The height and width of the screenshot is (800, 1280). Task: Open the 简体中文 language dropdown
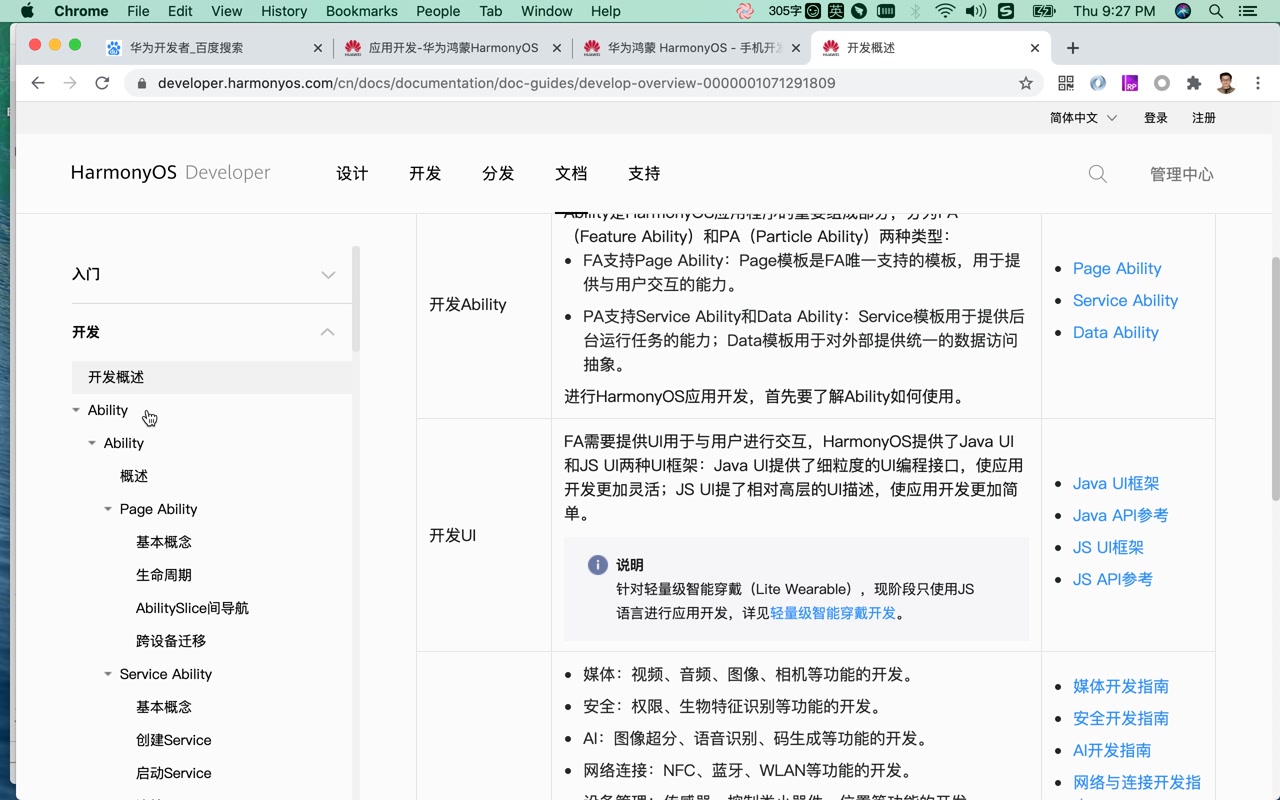[x=1083, y=118]
